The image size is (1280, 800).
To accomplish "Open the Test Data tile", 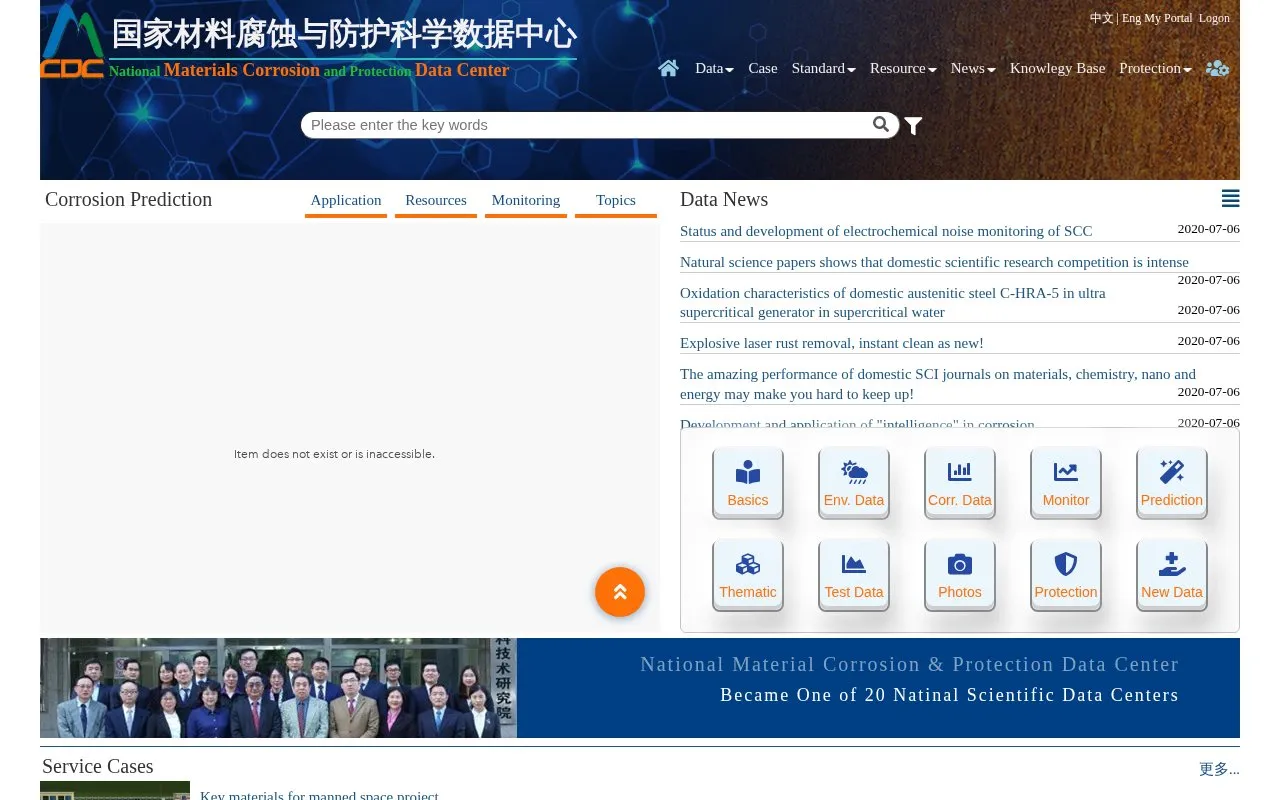I will click(x=854, y=575).
